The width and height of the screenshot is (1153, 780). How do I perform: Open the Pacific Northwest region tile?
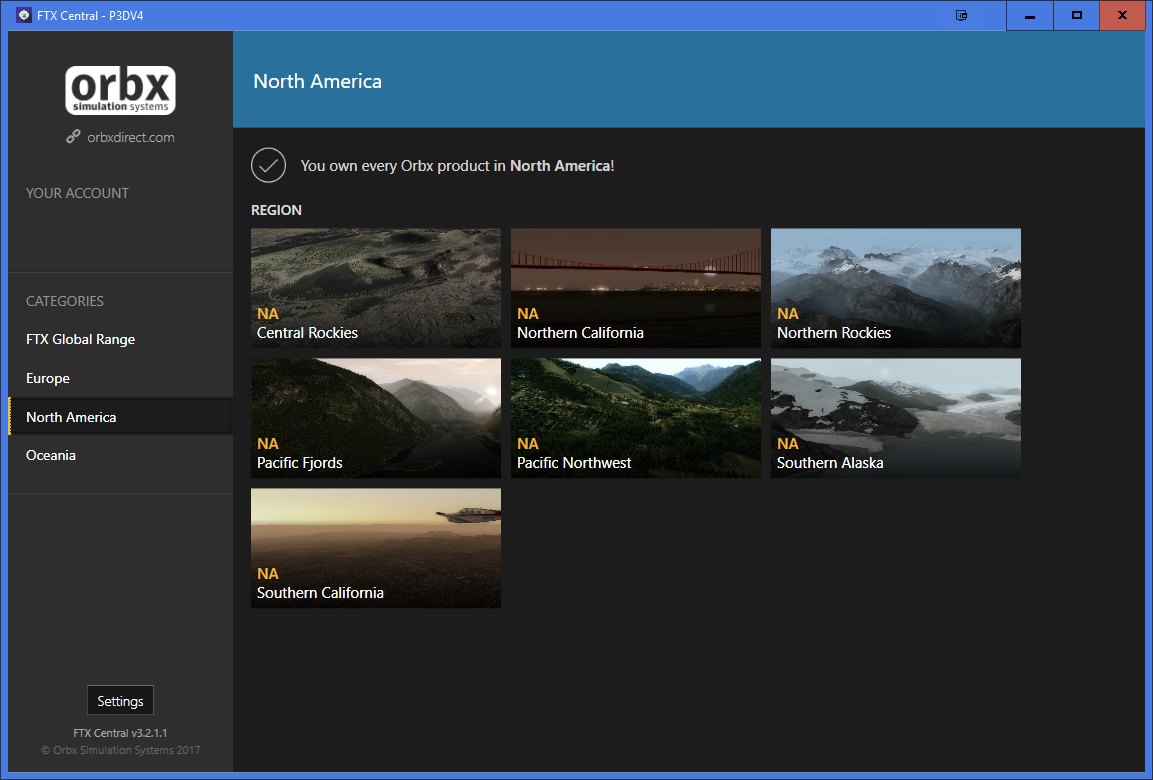tap(636, 418)
